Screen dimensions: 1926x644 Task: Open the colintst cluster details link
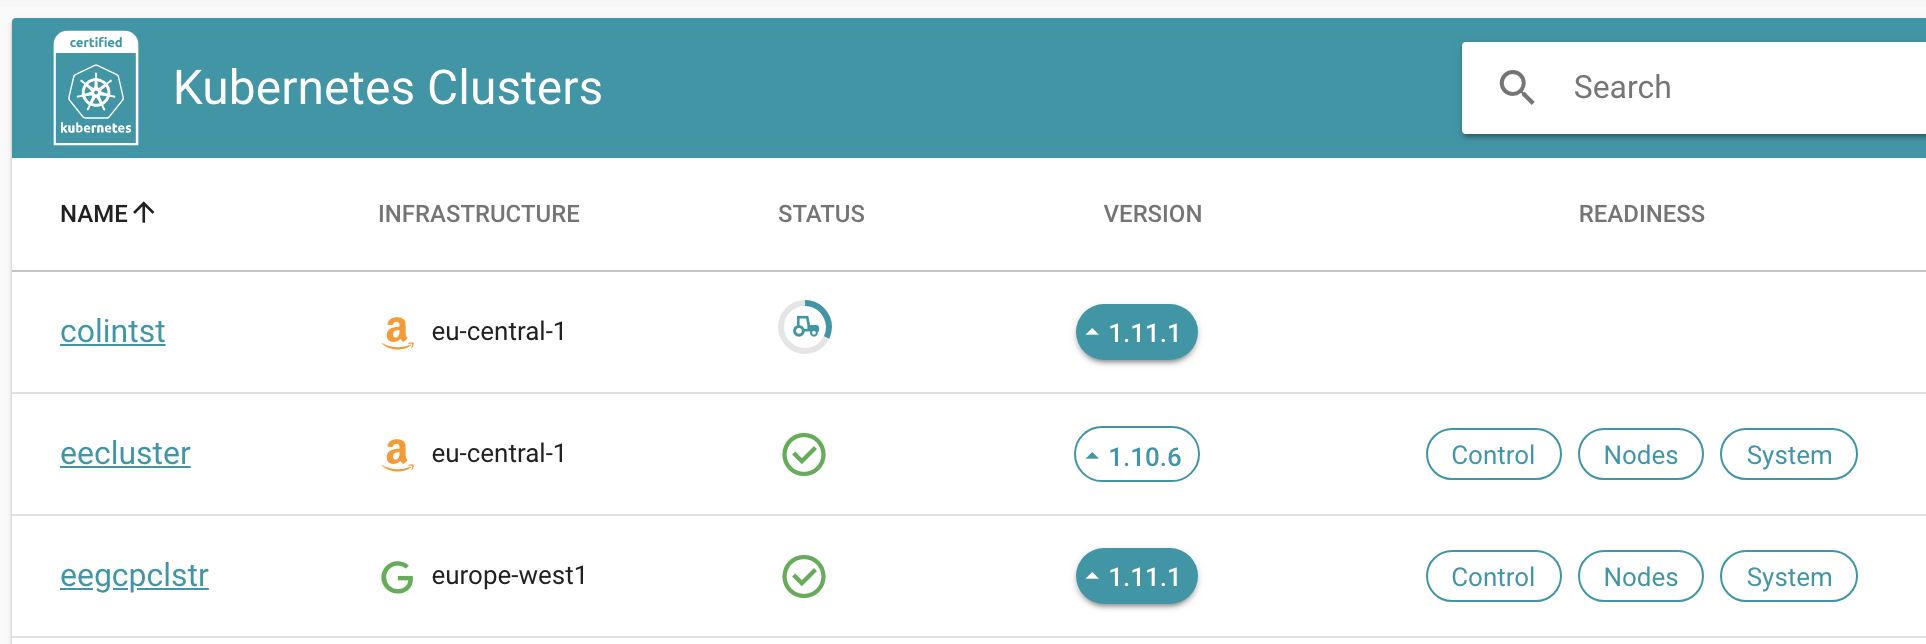click(112, 331)
